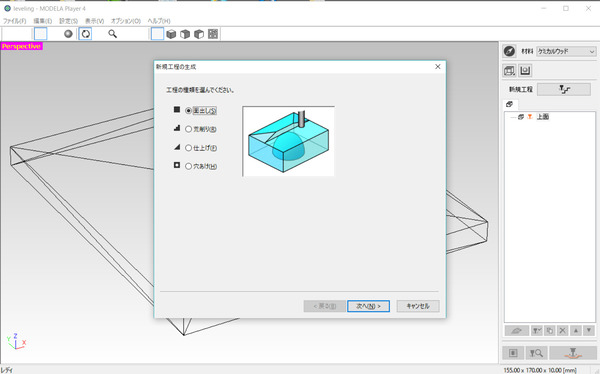Click the レディ status bar text
This screenshot has width=600, height=374.
[x=7, y=370]
